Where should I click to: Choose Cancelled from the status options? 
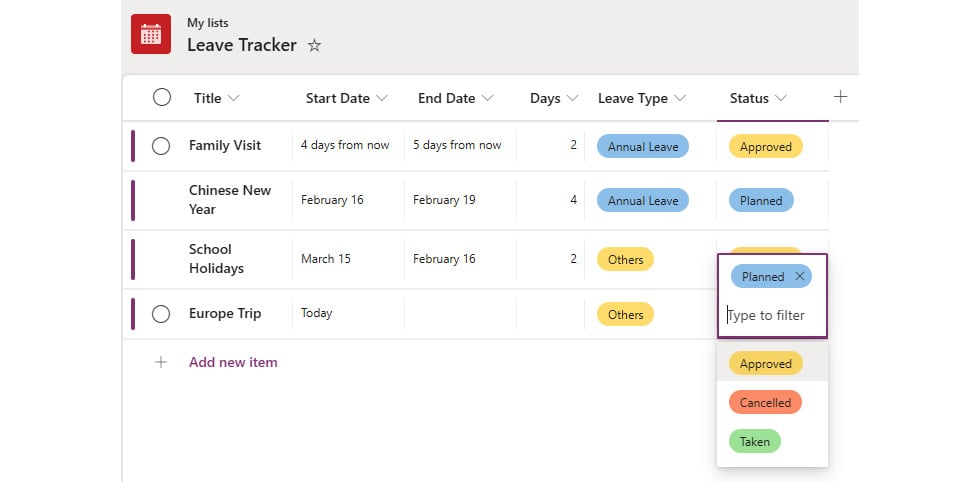click(765, 403)
